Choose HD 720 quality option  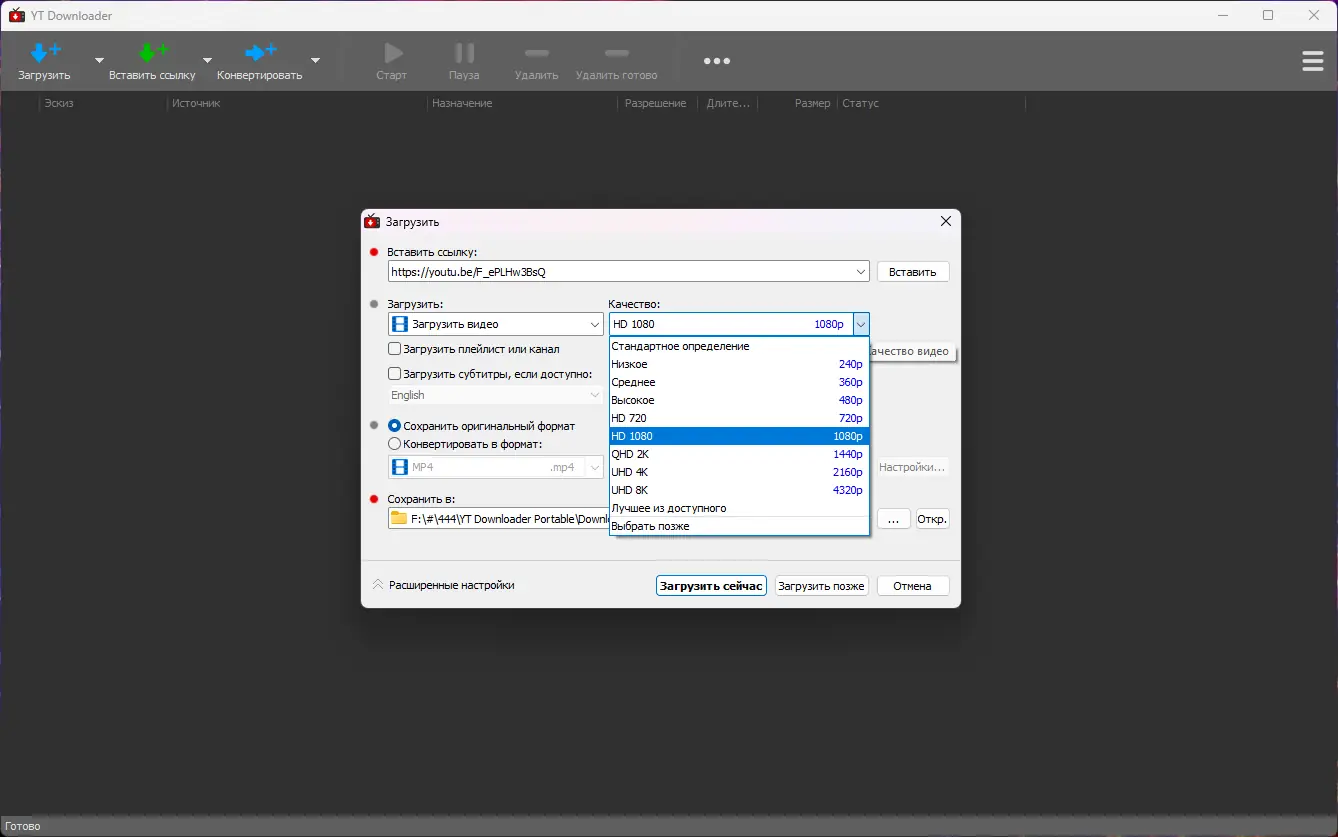[x=739, y=418]
